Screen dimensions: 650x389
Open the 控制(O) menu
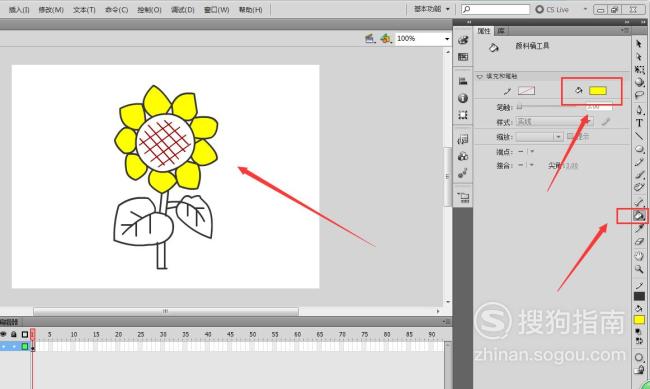pos(149,10)
